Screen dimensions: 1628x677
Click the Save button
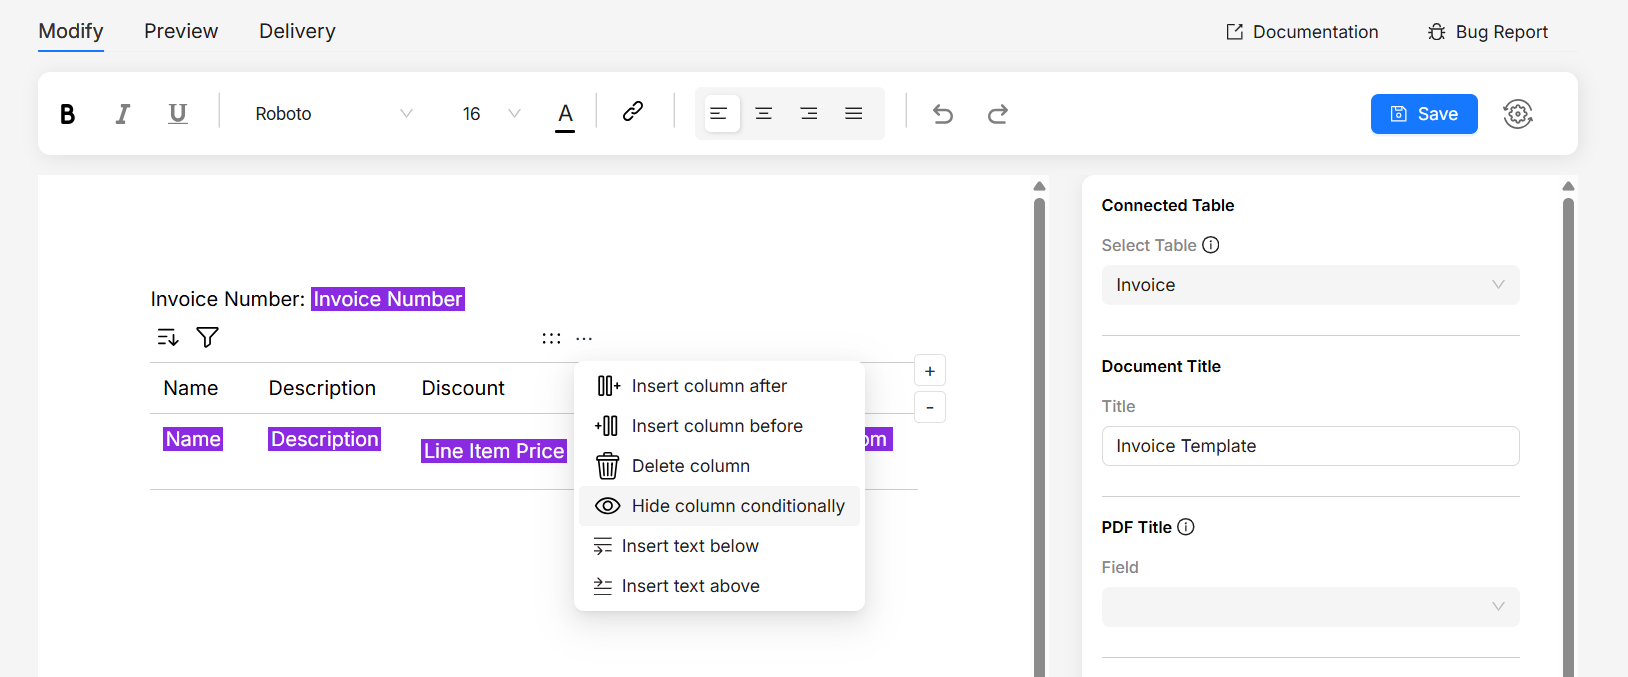point(1424,114)
